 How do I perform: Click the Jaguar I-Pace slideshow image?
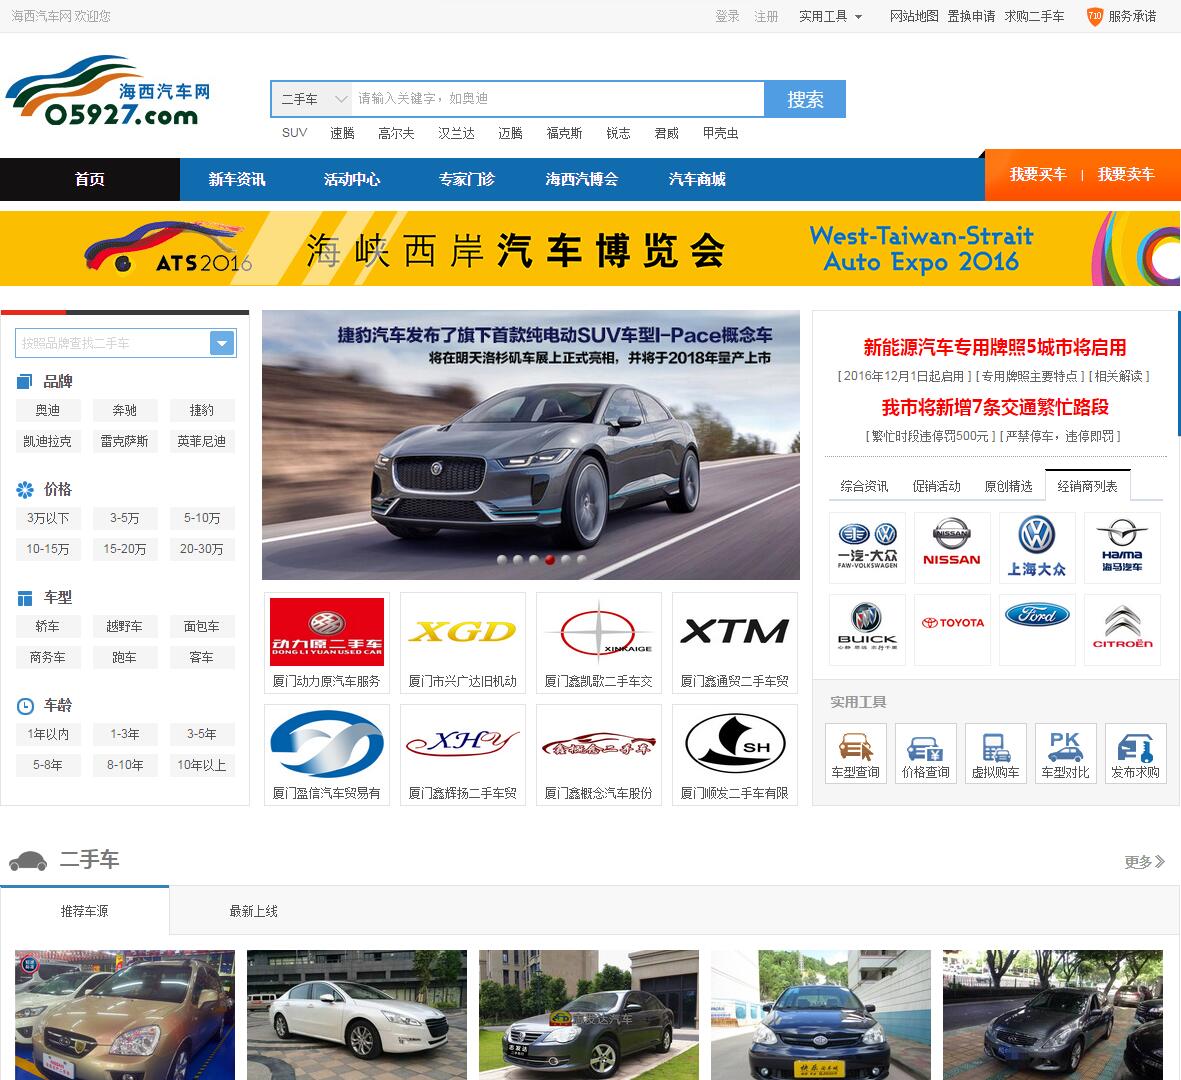(x=531, y=444)
